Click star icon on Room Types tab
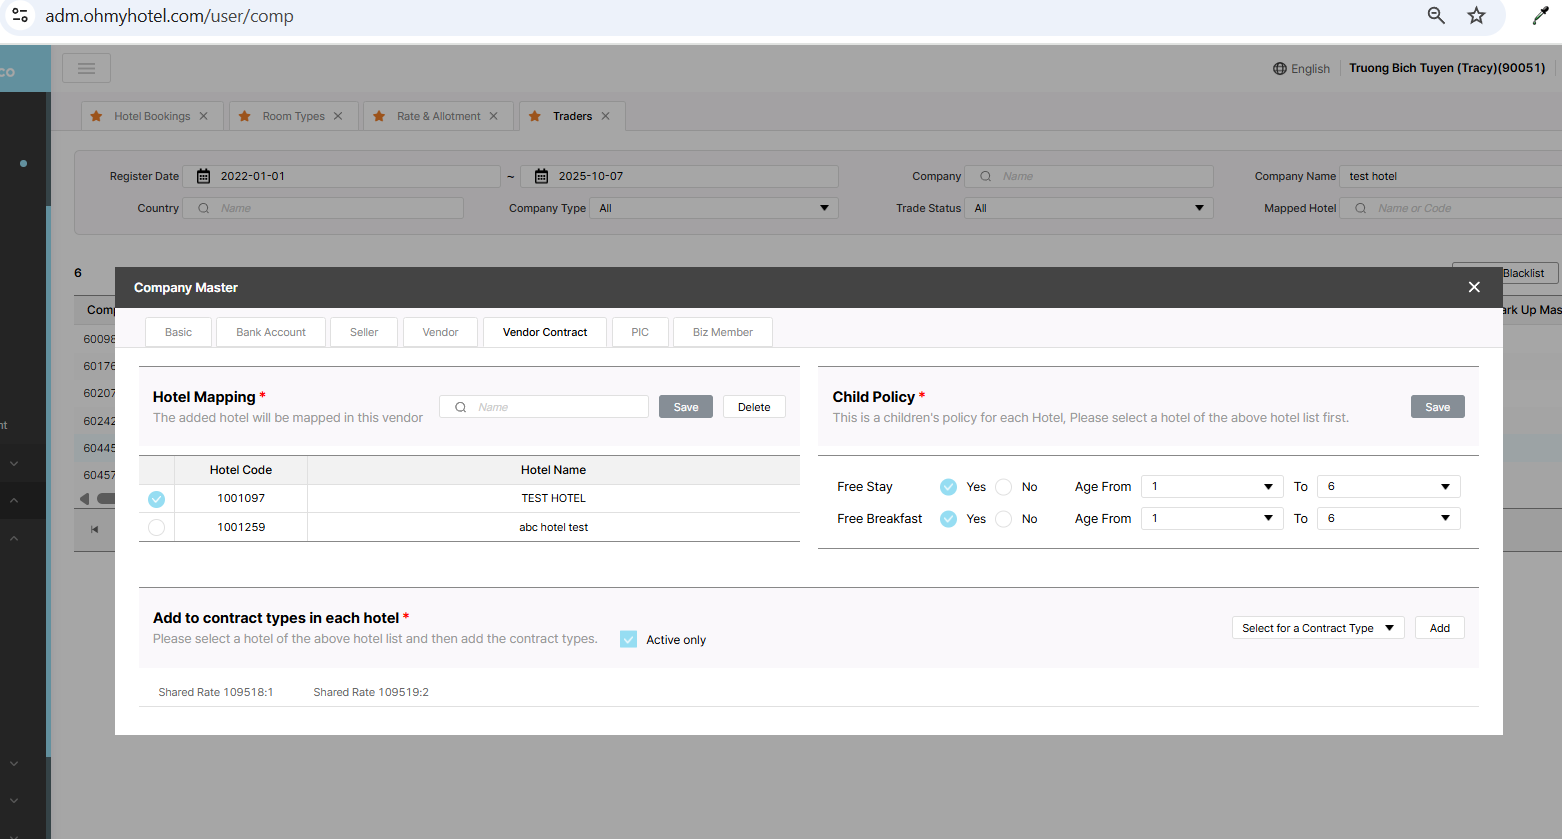 pos(245,116)
